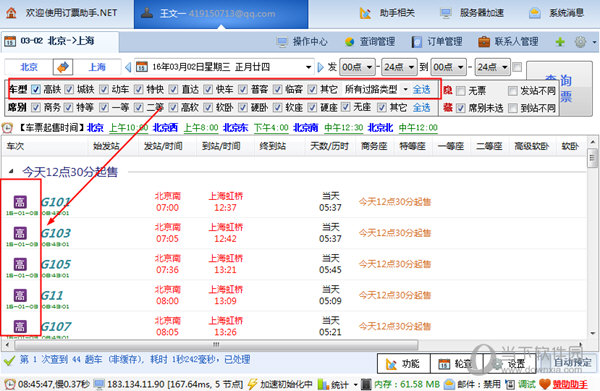Viewport: 600px width, 391px height.
Task: Click the 北京 departure station field
Action: pos(29,67)
